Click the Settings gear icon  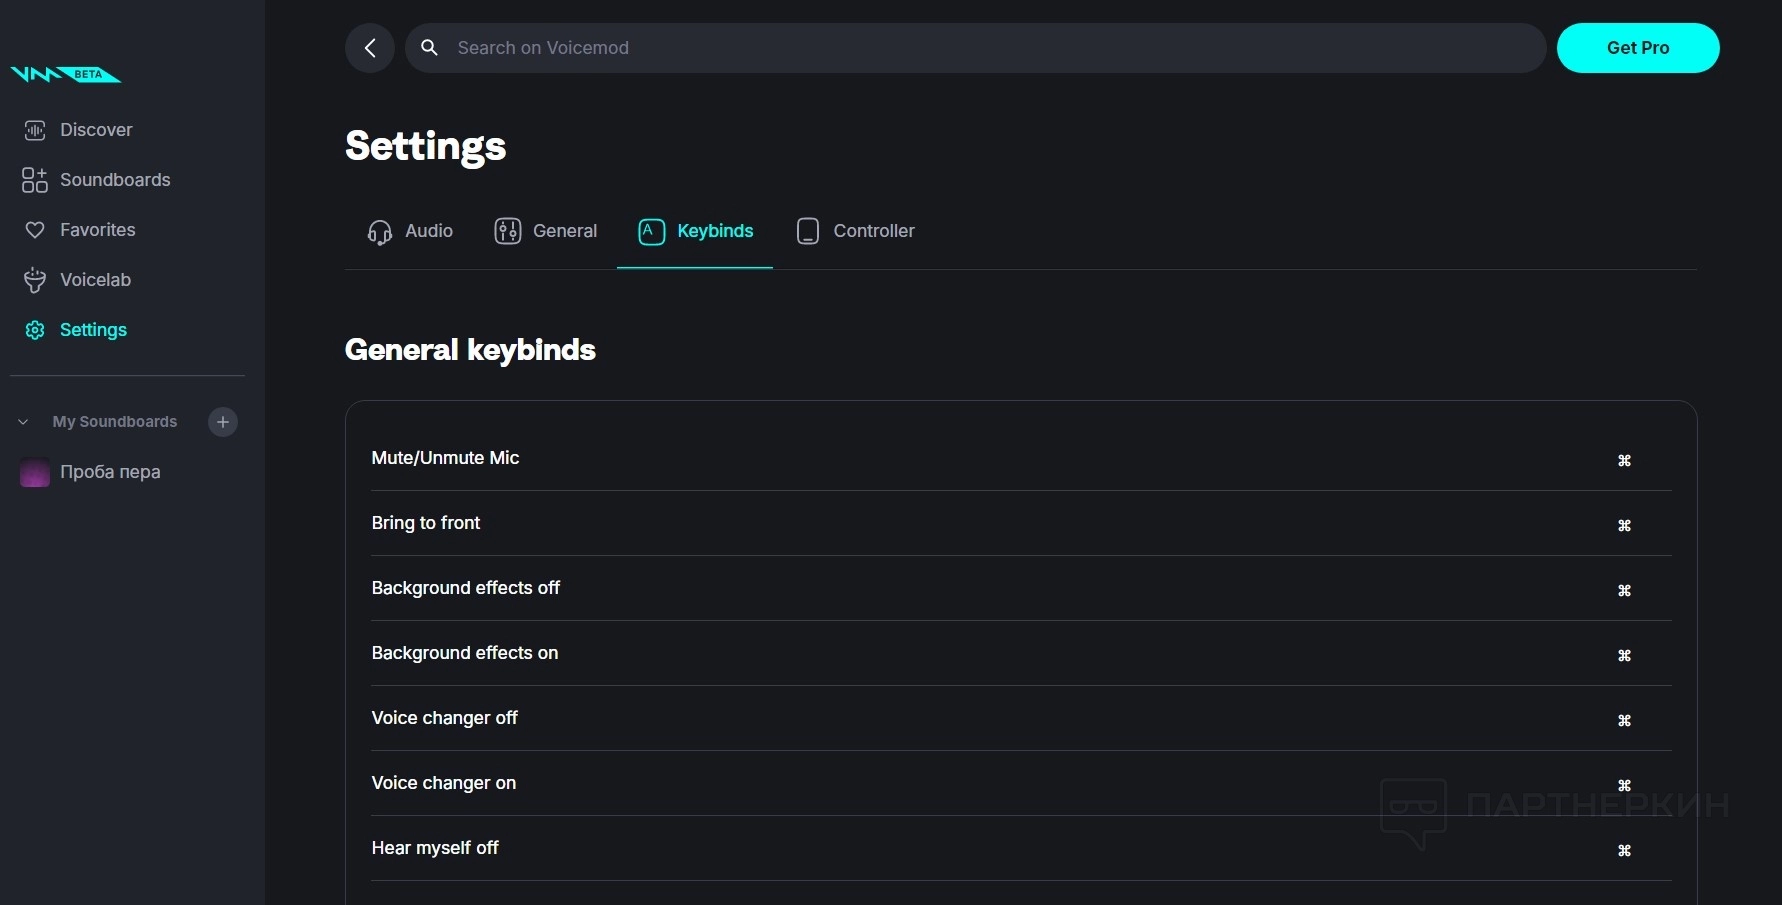pyautogui.click(x=35, y=330)
